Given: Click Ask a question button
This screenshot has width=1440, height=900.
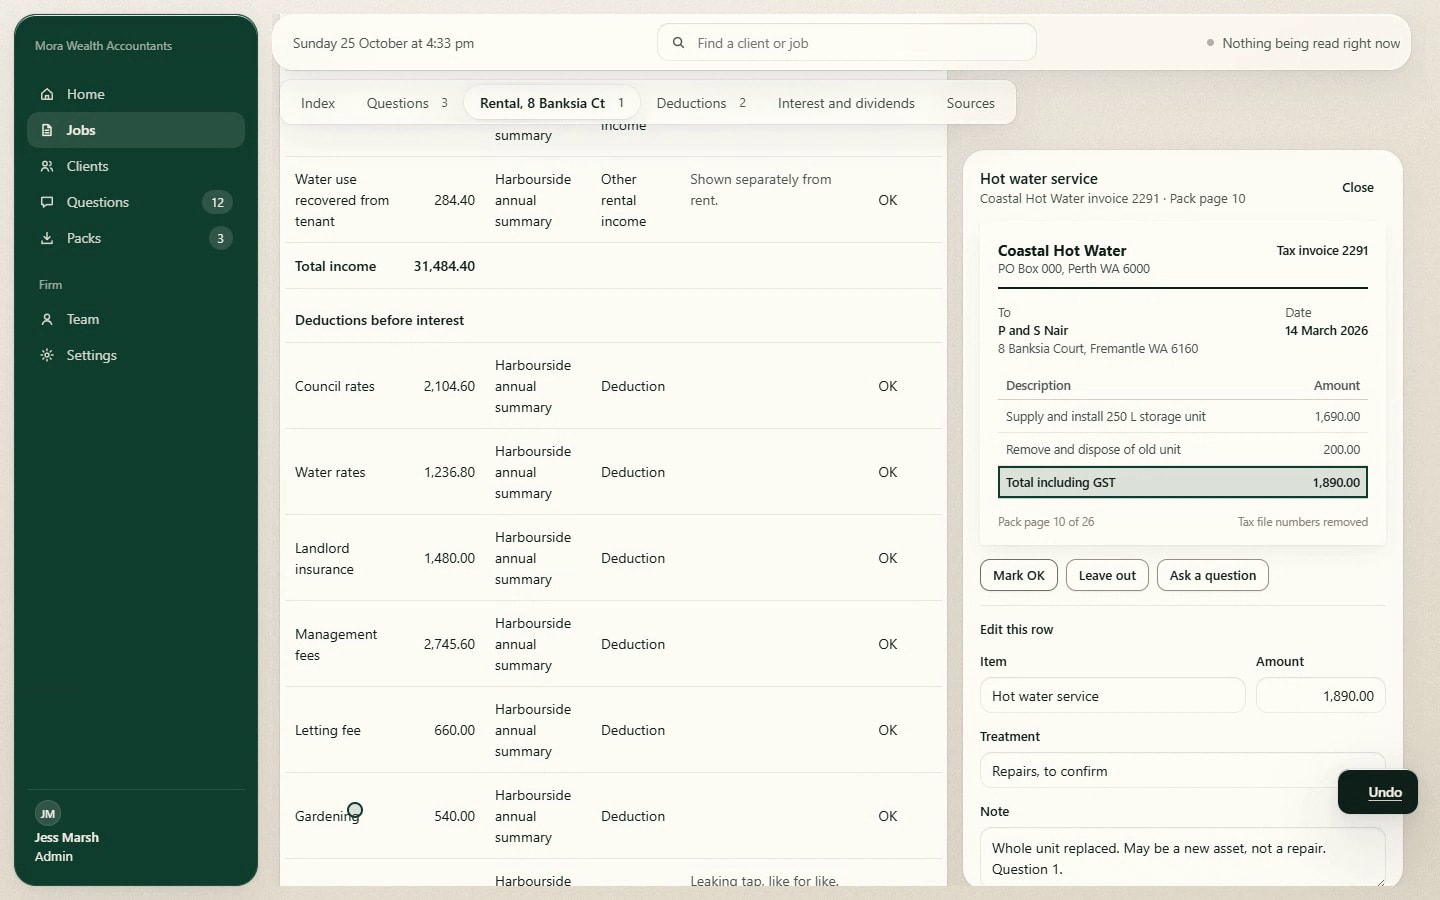Looking at the screenshot, I should pyautogui.click(x=1212, y=575).
